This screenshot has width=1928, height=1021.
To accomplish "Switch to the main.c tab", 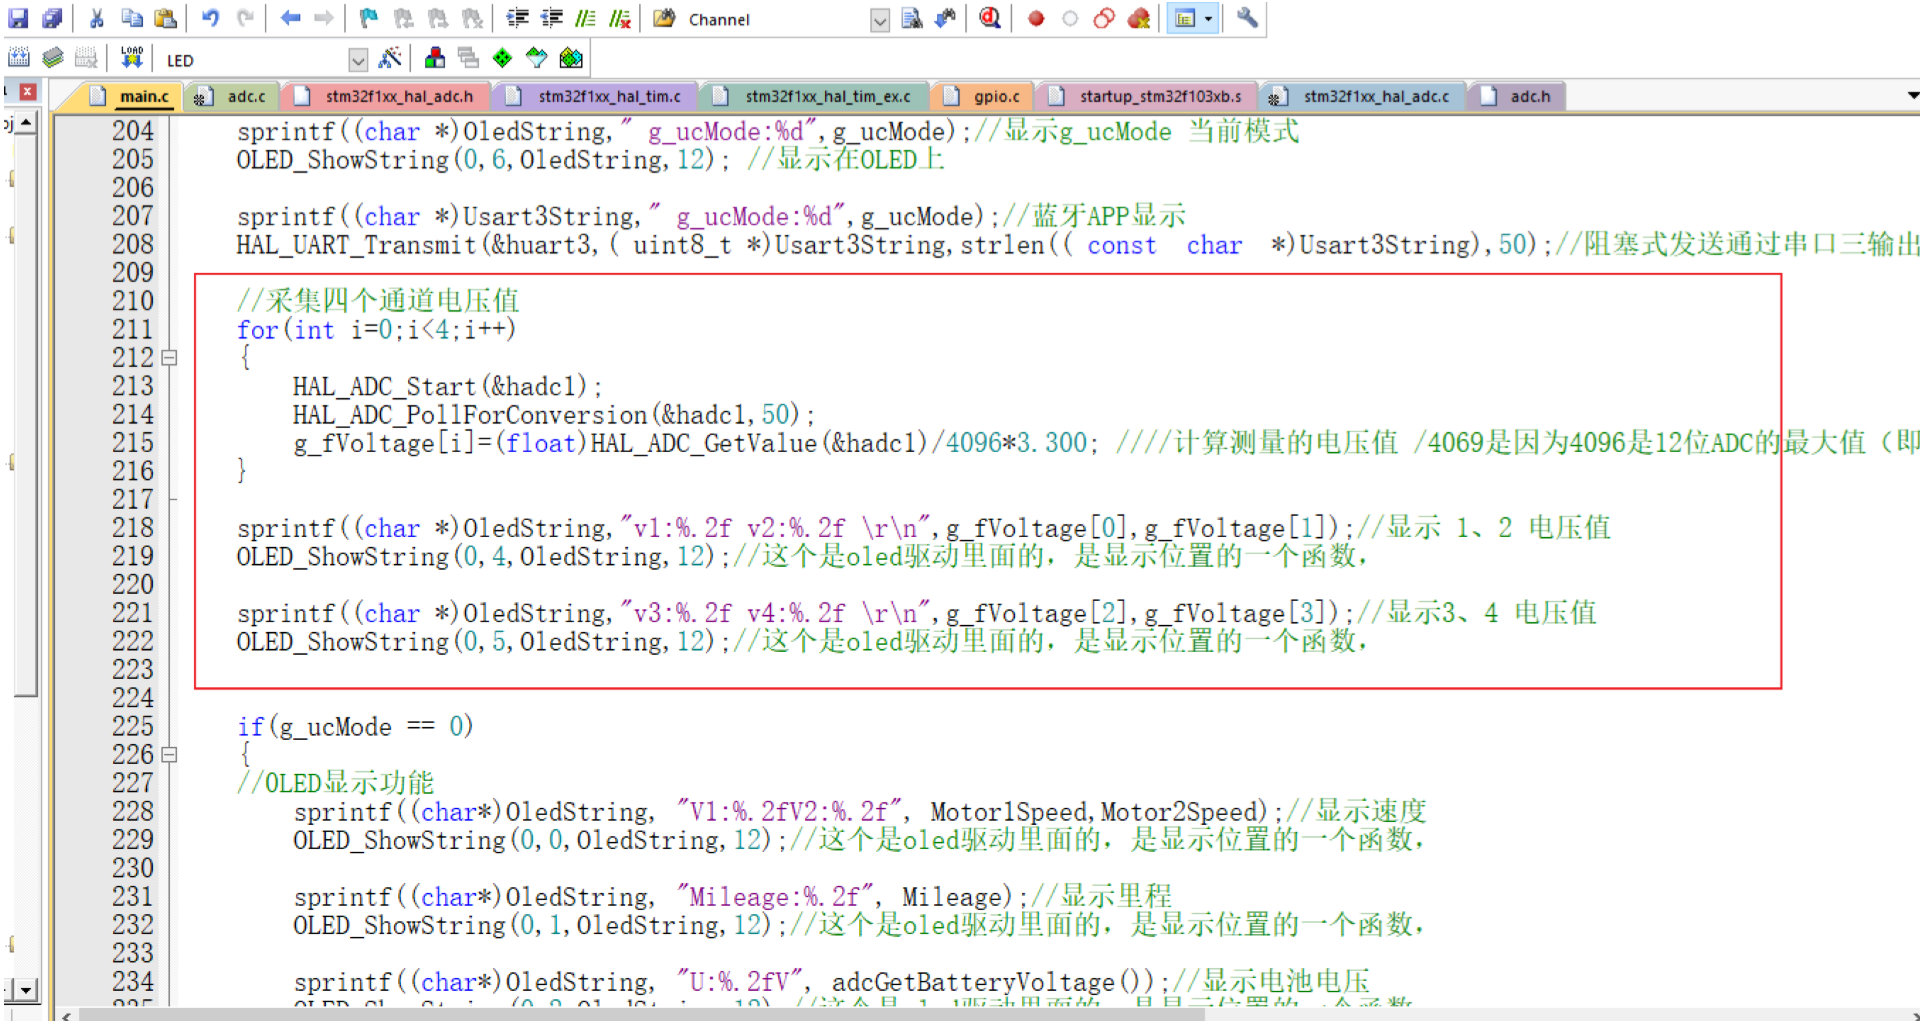I will [x=131, y=96].
